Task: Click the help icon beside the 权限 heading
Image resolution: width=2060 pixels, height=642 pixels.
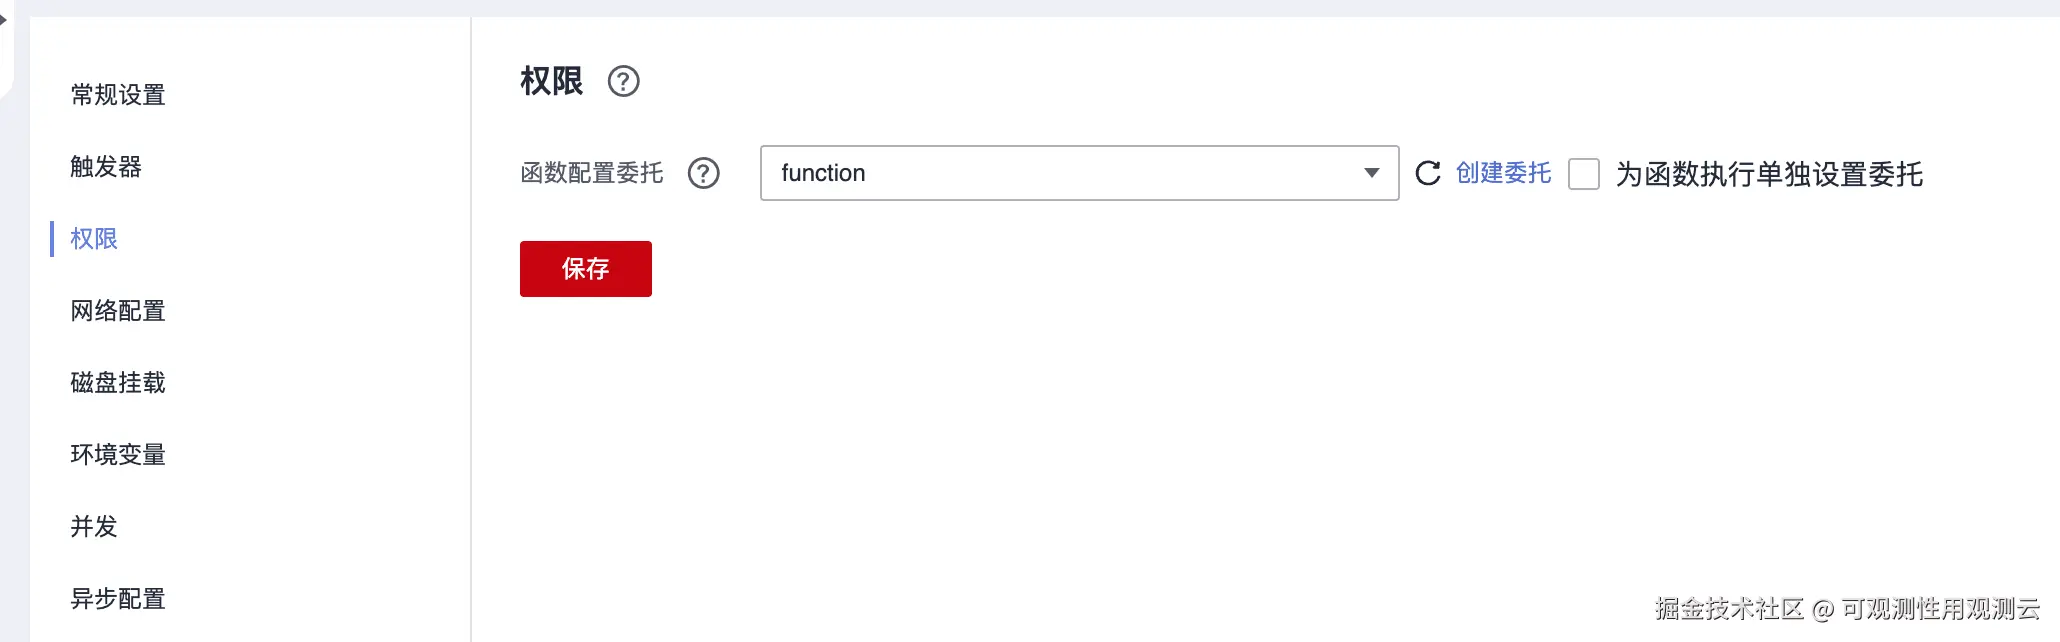Action: (x=623, y=81)
